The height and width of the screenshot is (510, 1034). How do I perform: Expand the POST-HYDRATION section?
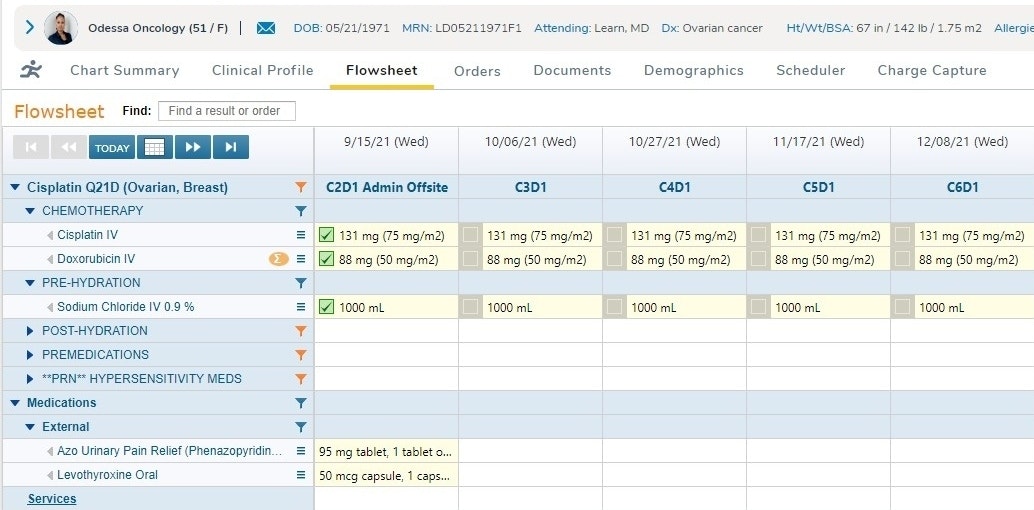tap(31, 331)
